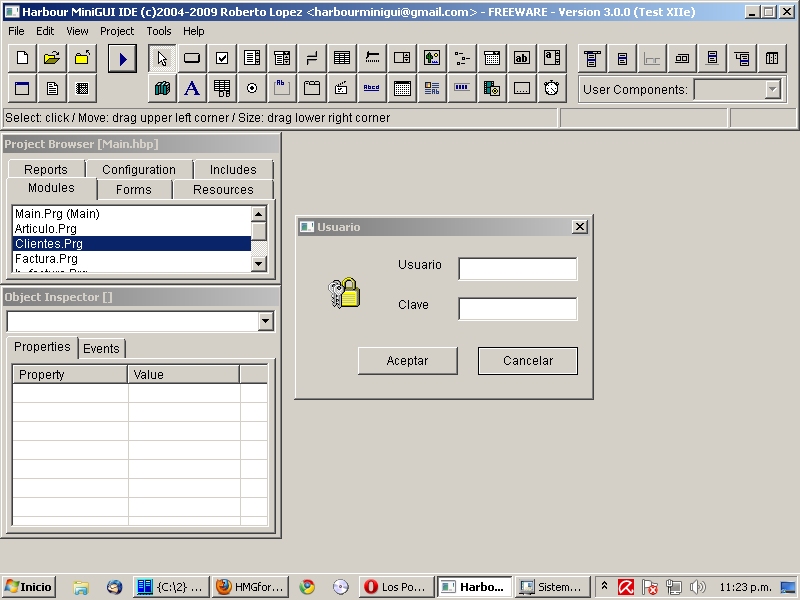Image resolution: width=800 pixels, height=600 pixels.
Task: Select the Properties tab in Object Inspector
Action: (42, 347)
